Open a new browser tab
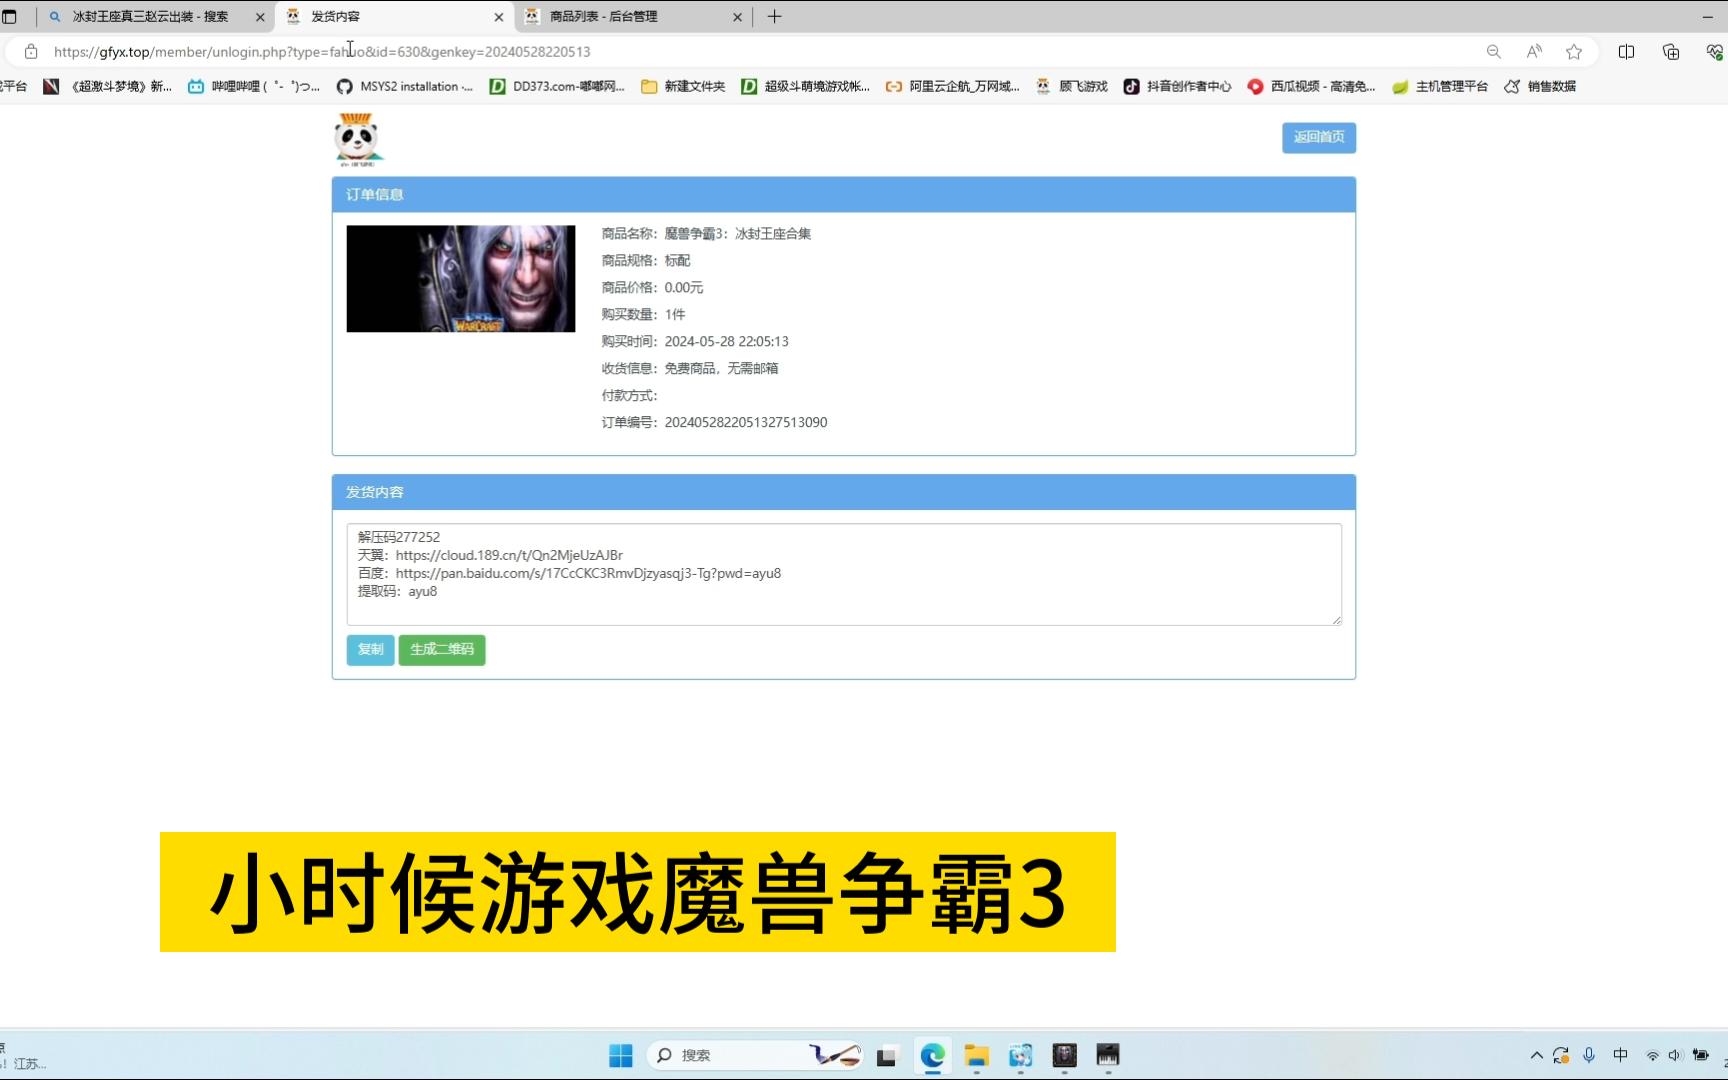 (x=774, y=17)
